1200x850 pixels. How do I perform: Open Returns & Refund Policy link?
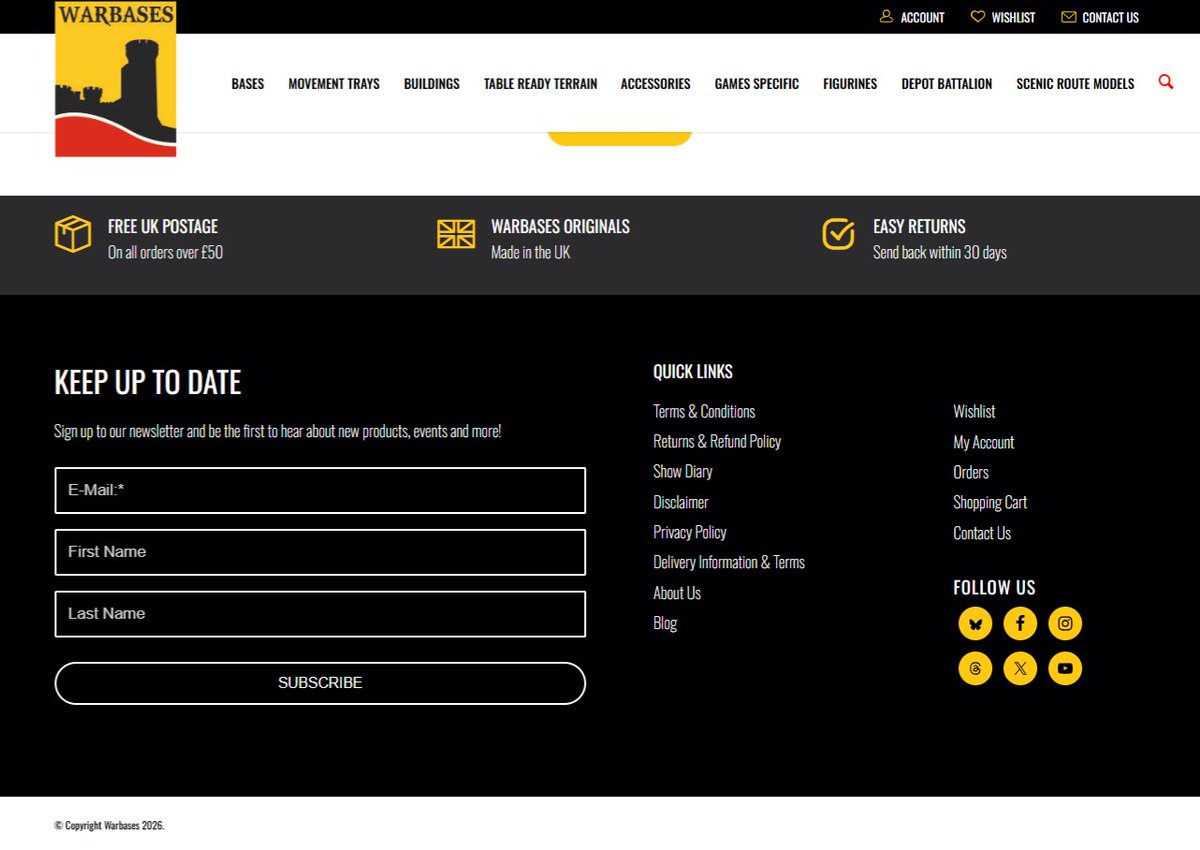717,441
